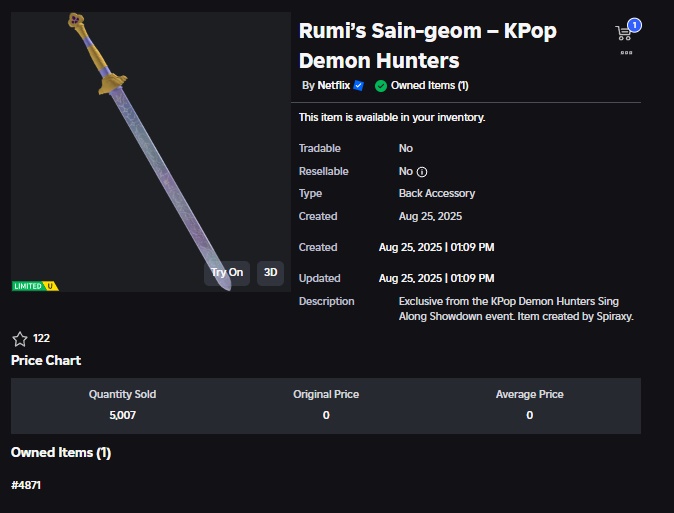Click the Price Chart heading

pos(46,360)
